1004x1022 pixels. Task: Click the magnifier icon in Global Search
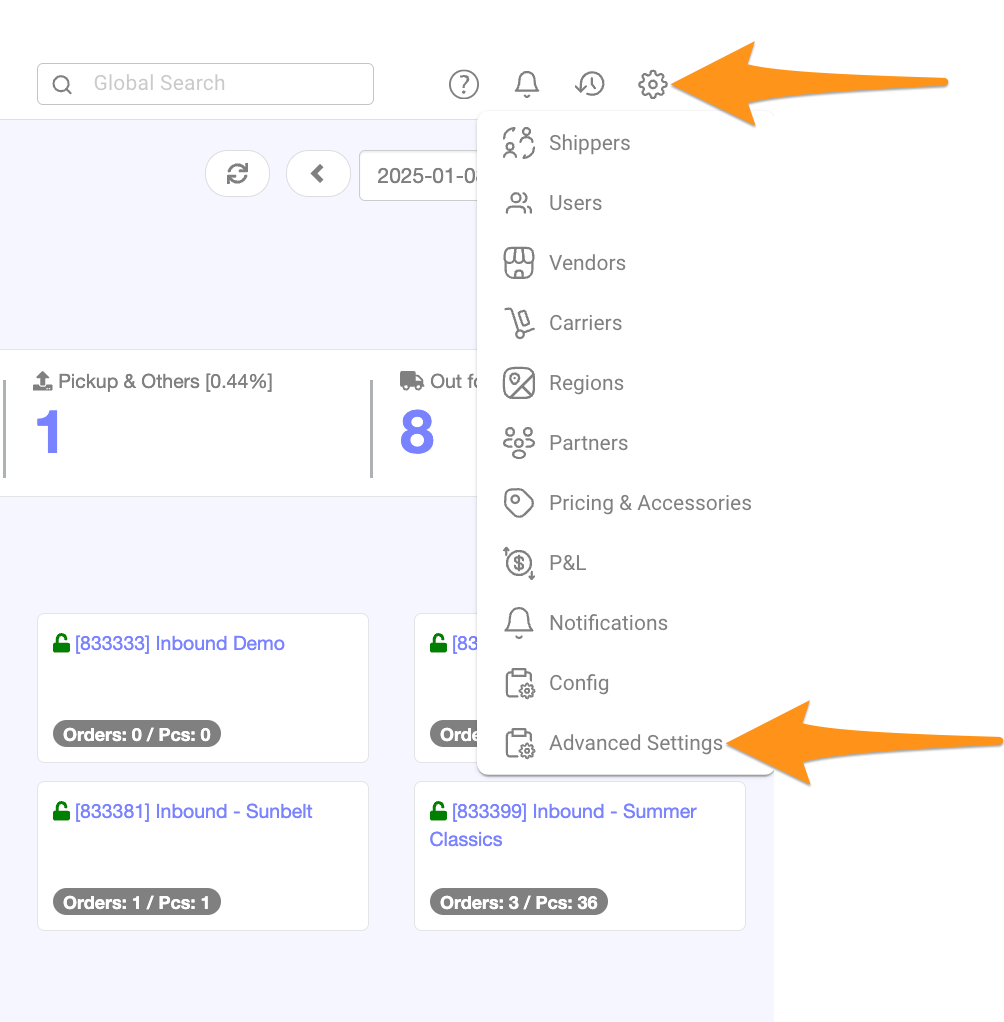62,84
